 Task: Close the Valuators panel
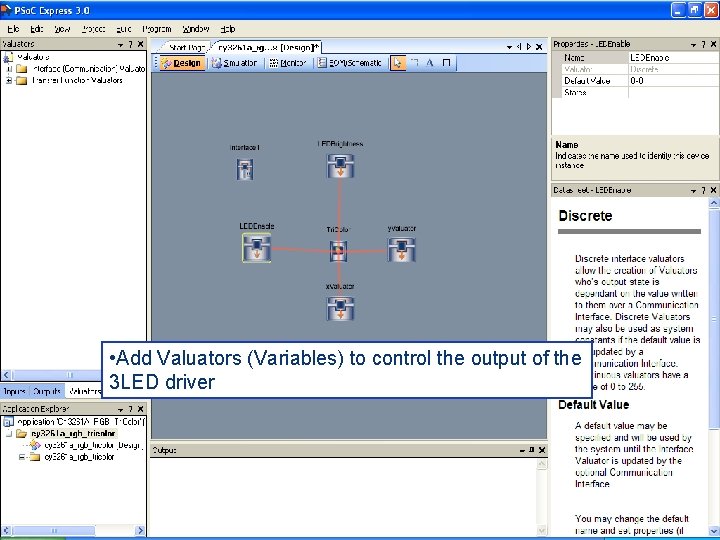pyautogui.click(x=141, y=44)
